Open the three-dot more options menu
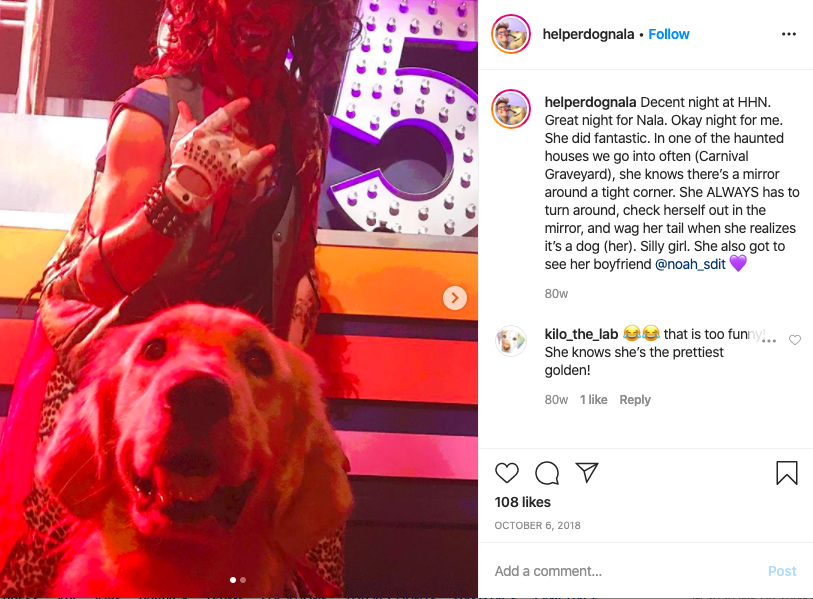 pos(789,34)
